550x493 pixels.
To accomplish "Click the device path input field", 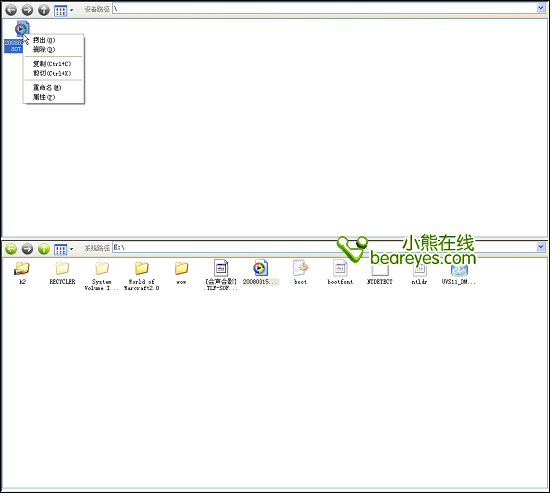I will pyautogui.click(x=324, y=9).
